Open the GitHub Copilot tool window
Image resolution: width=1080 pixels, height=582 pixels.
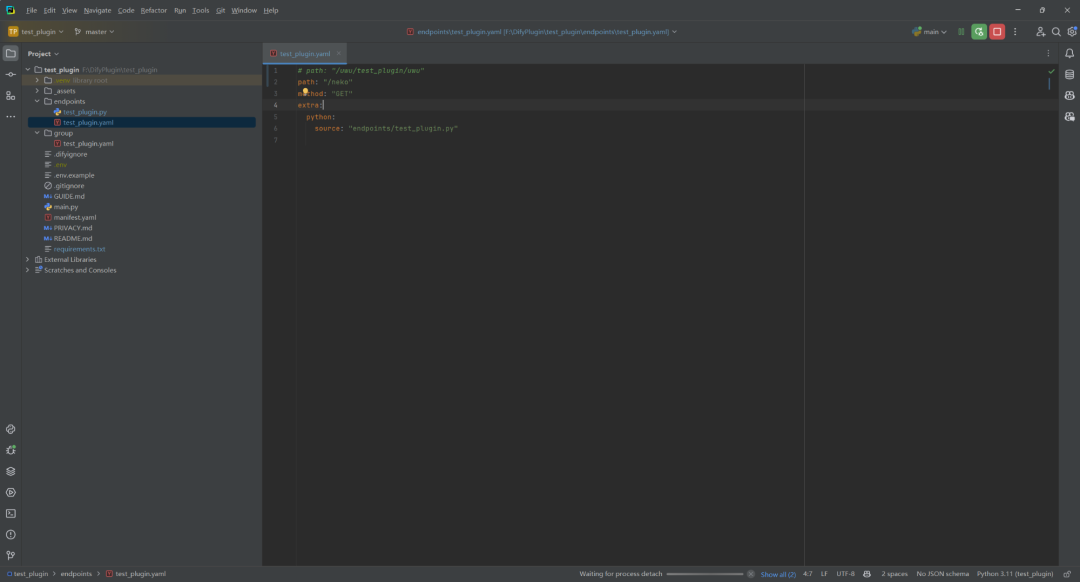pos(1069,96)
